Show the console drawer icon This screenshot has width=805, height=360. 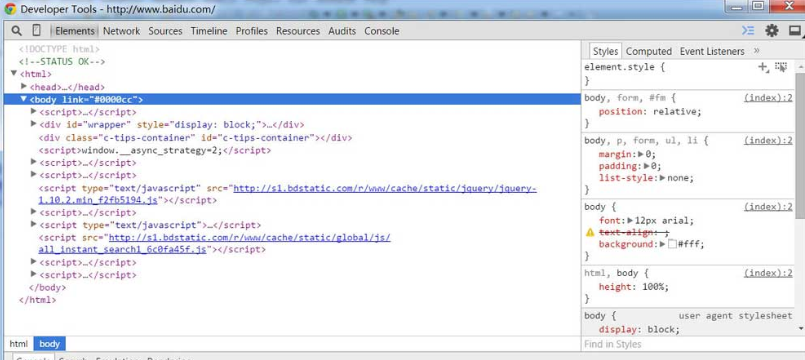click(x=748, y=31)
